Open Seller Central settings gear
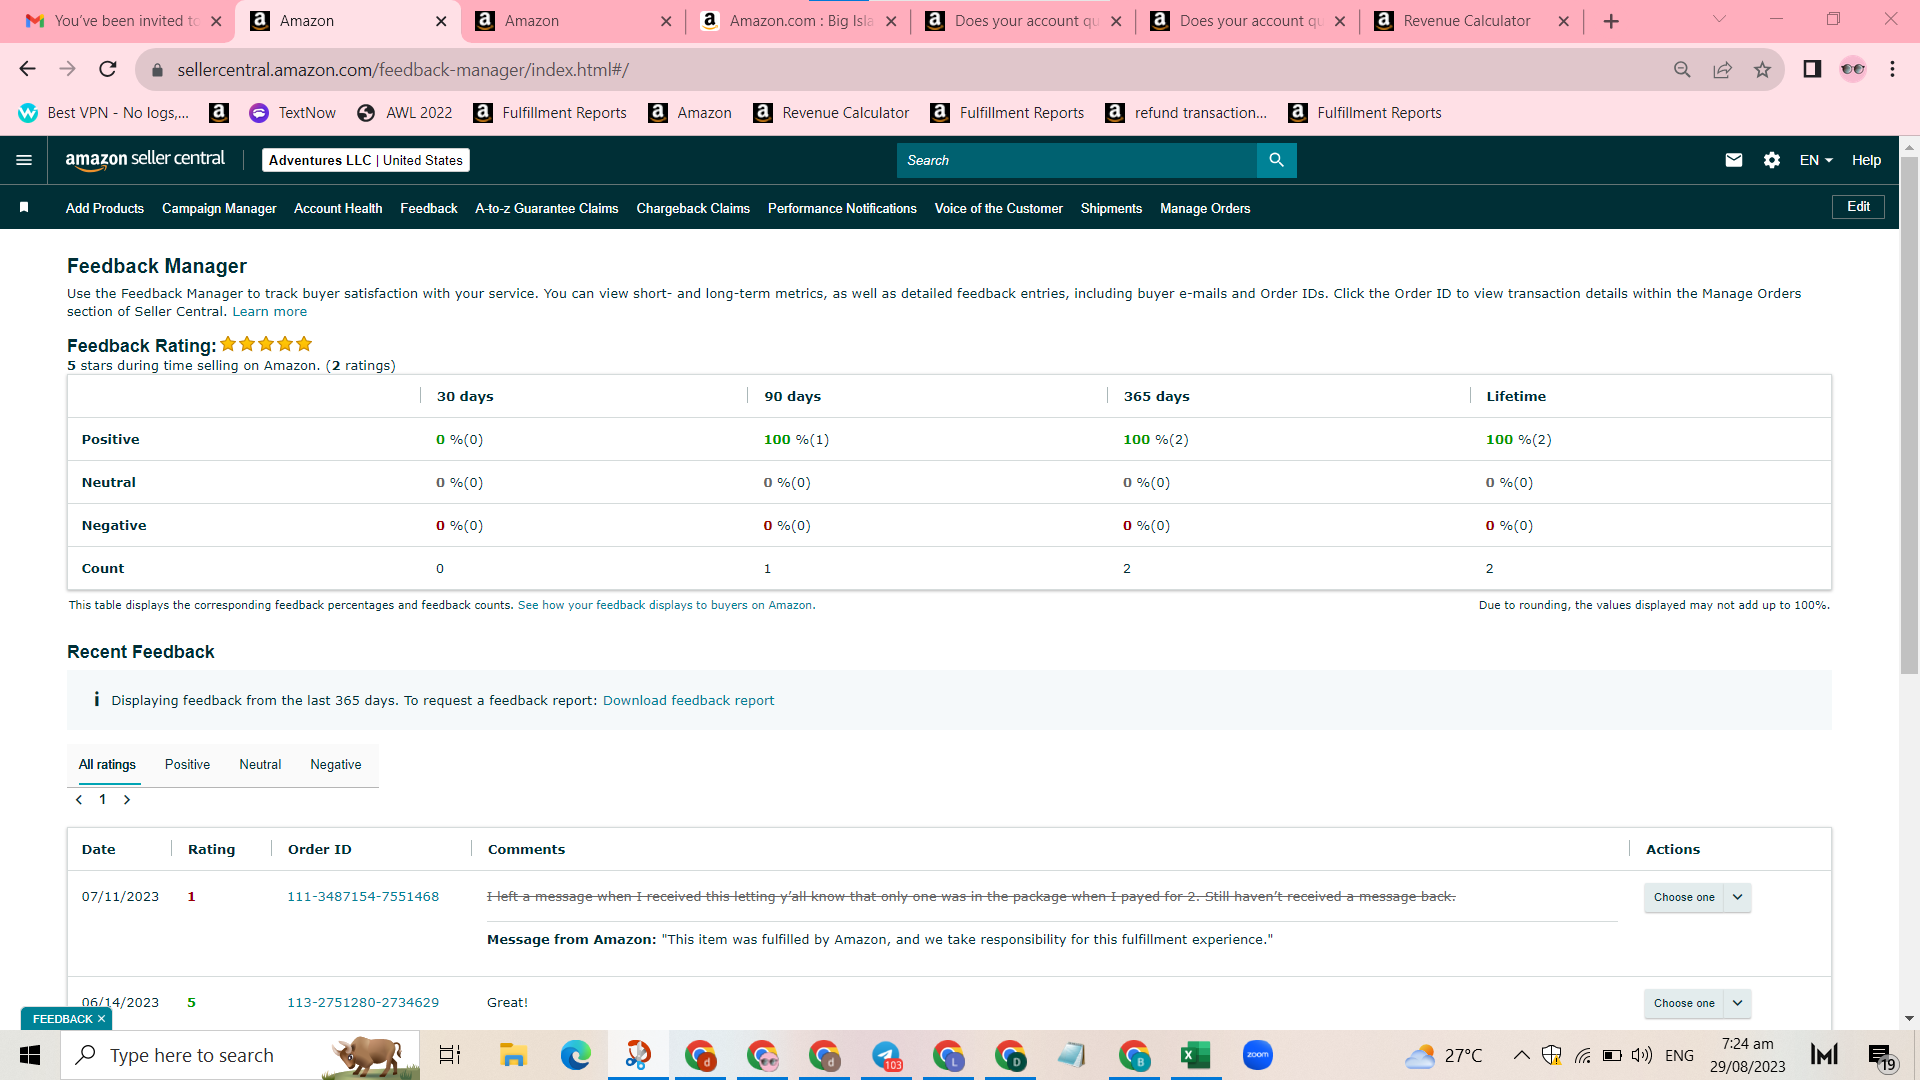Screen dimensions: 1920x1080 point(1772,160)
